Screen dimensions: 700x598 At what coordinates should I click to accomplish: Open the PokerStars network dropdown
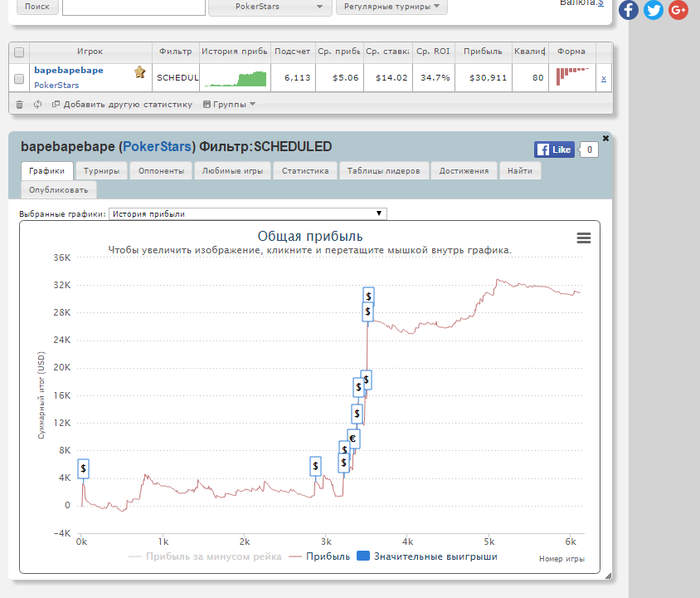(x=270, y=7)
